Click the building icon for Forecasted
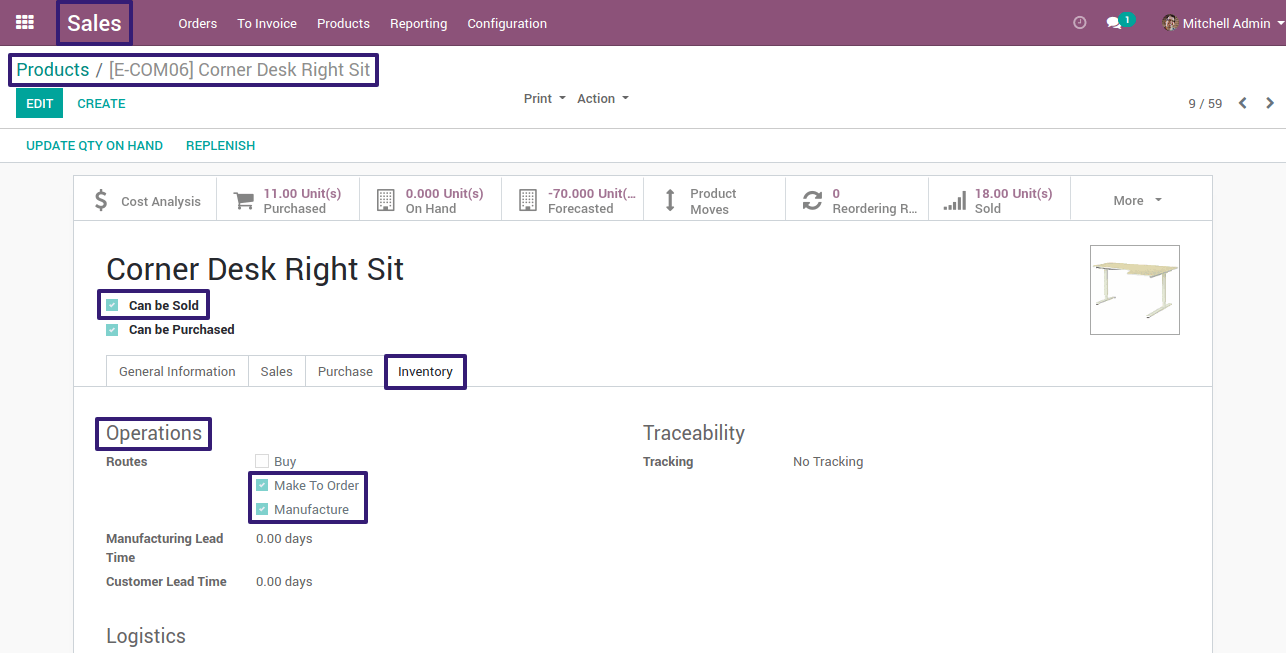This screenshot has height=653, width=1286. (x=528, y=200)
